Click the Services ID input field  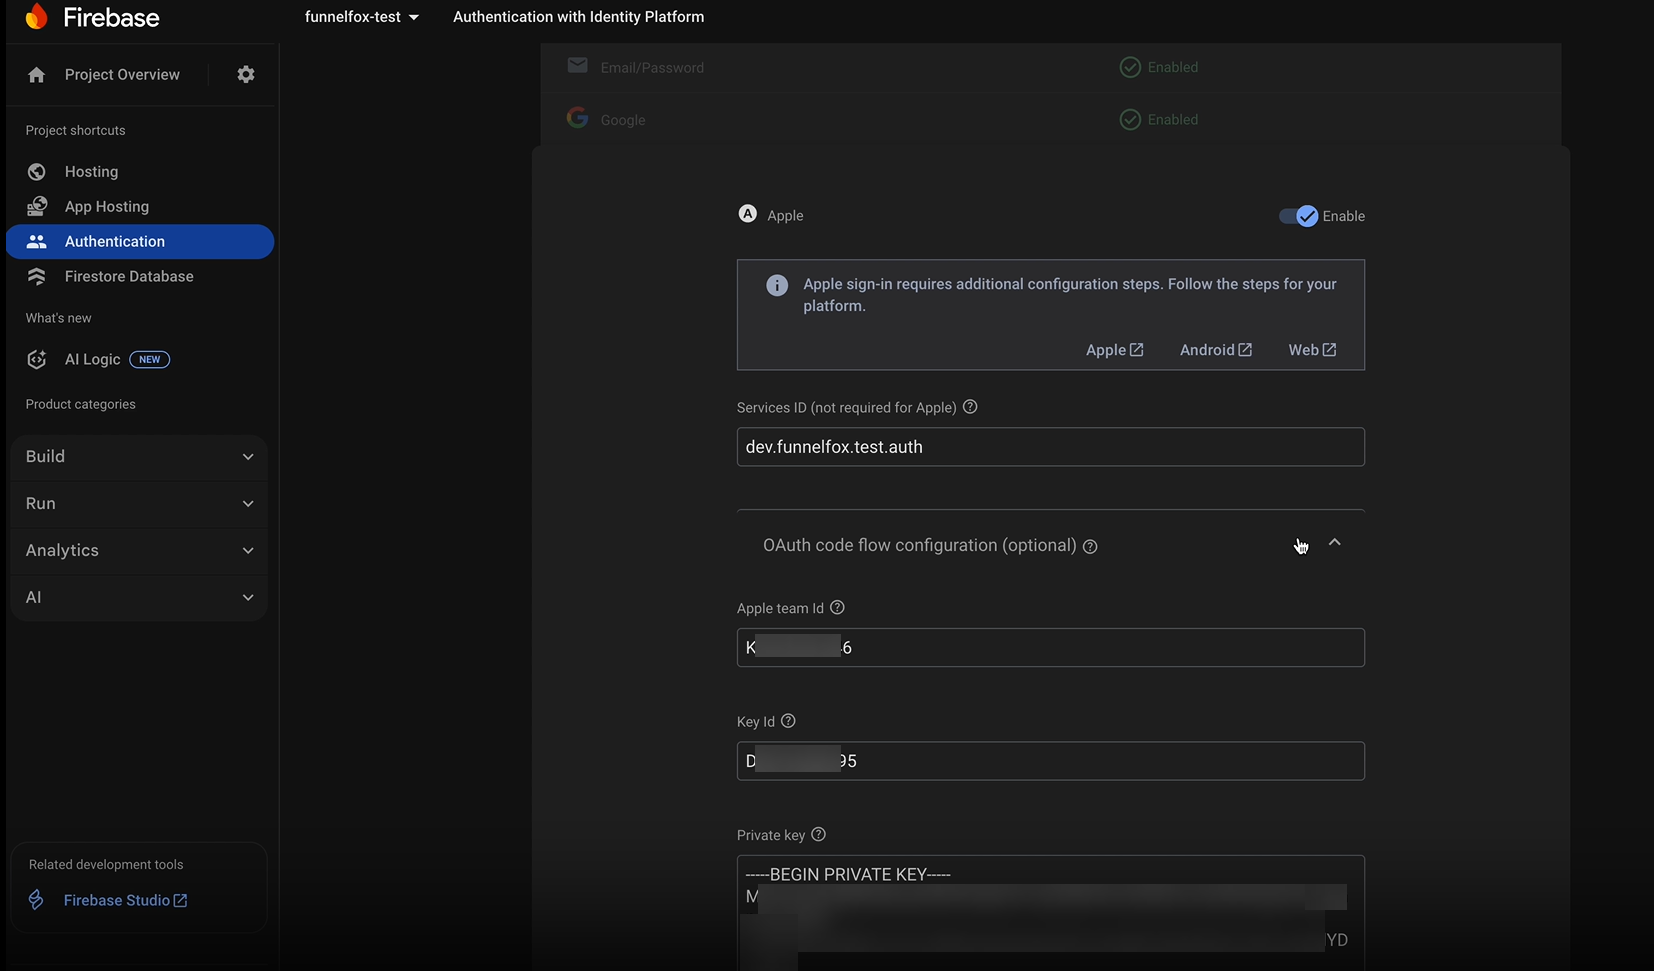(1050, 447)
